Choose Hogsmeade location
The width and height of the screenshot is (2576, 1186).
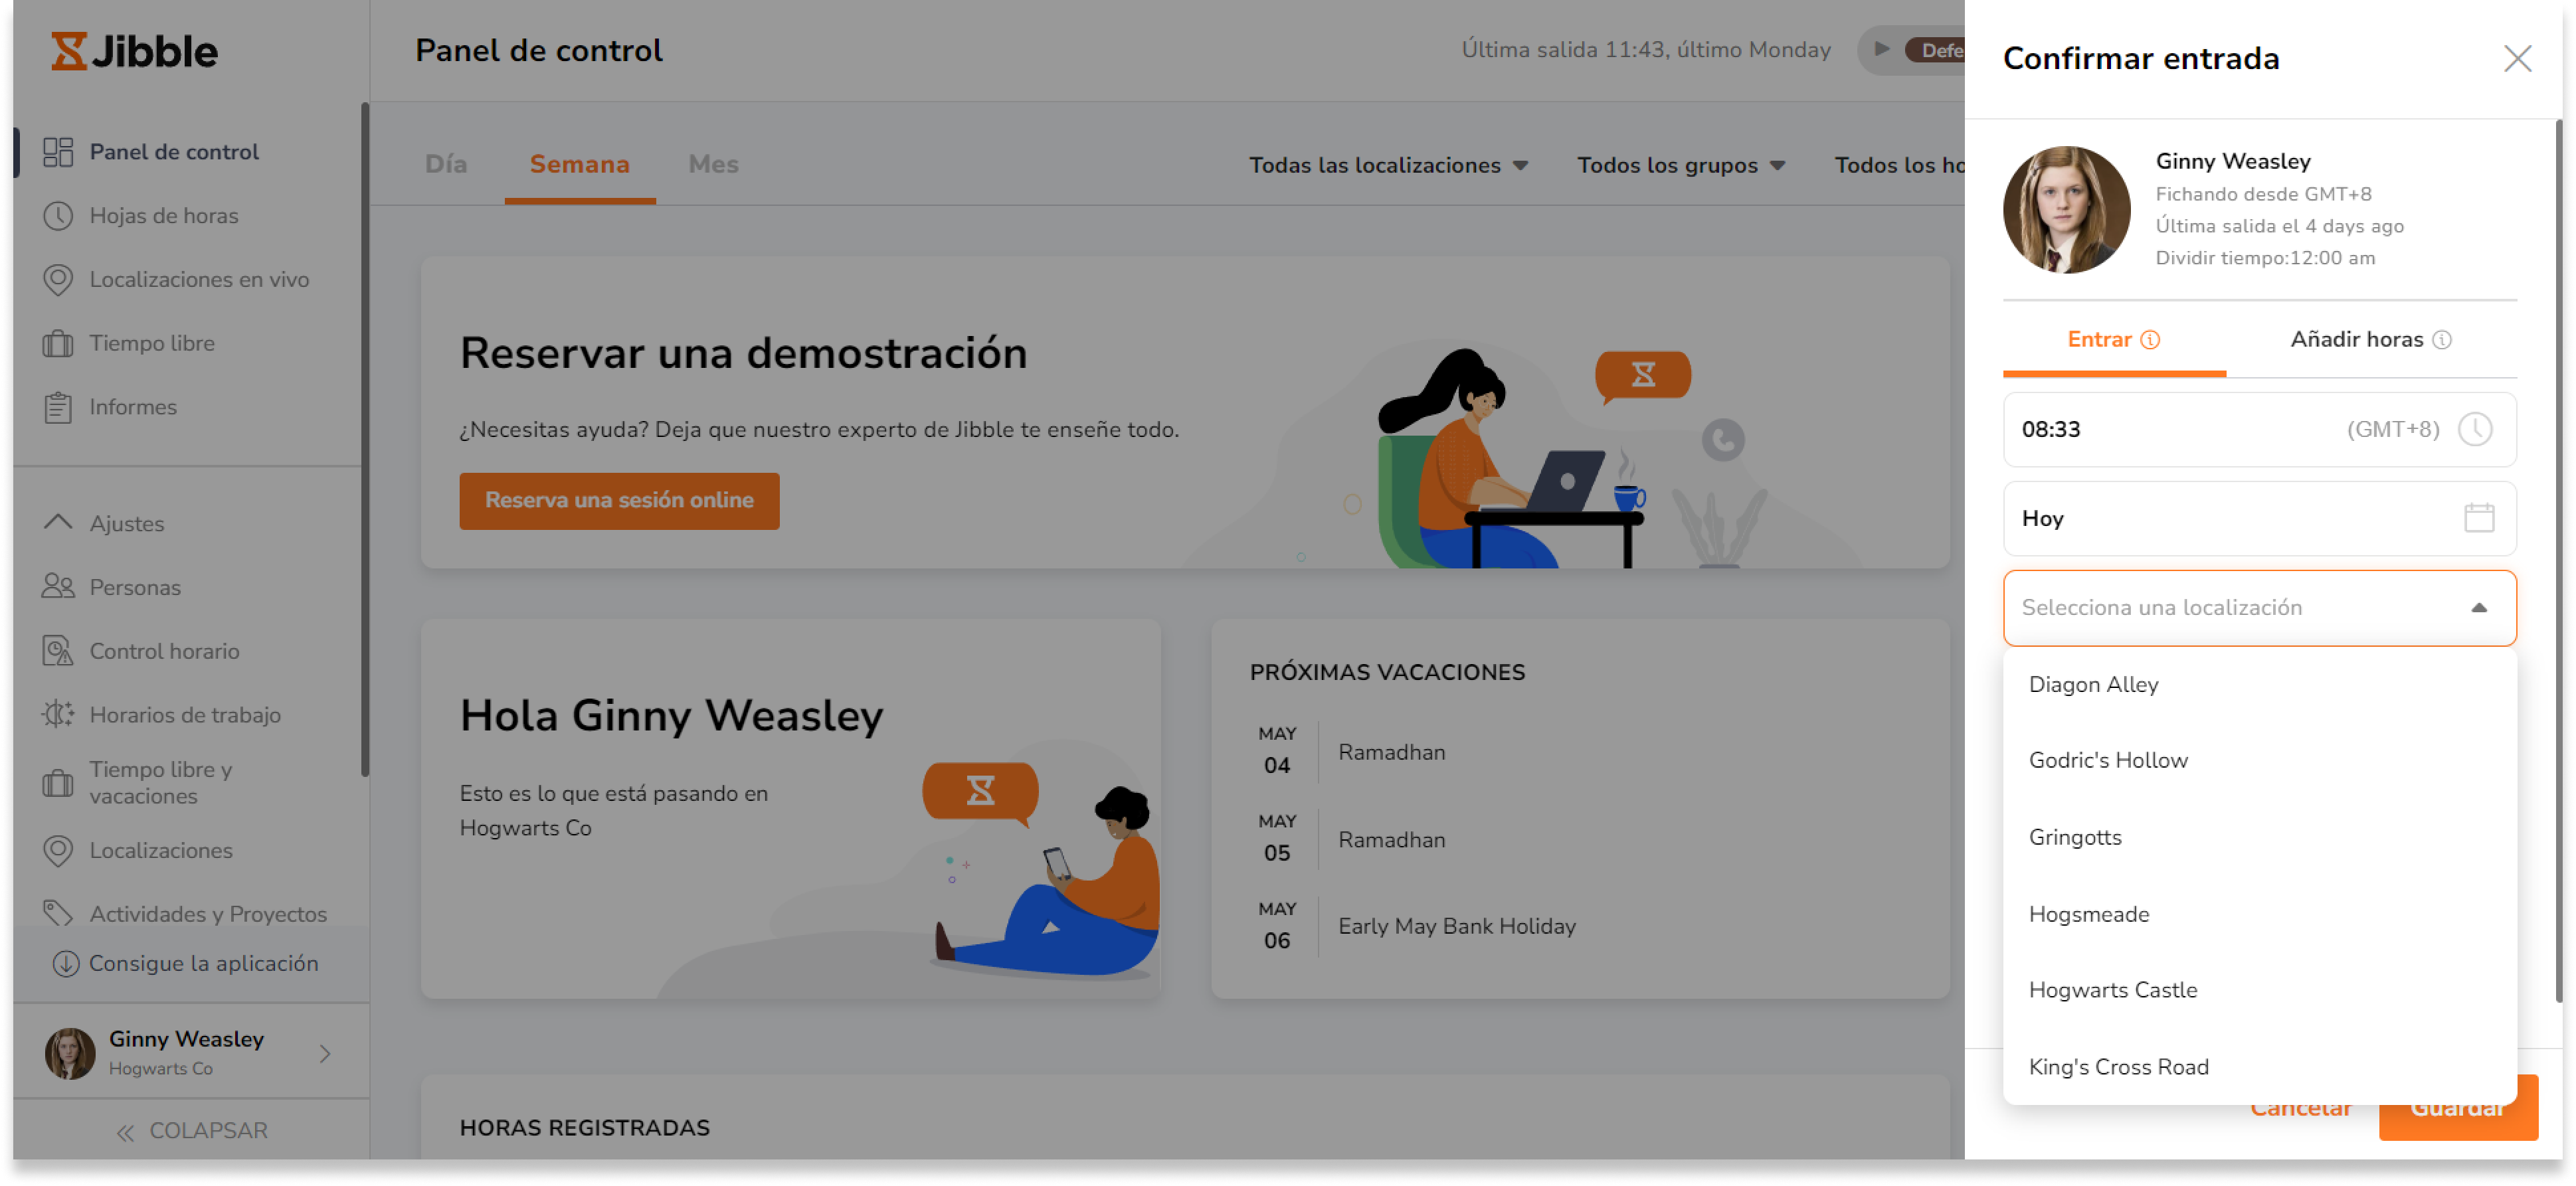[x=2260, y=915]
